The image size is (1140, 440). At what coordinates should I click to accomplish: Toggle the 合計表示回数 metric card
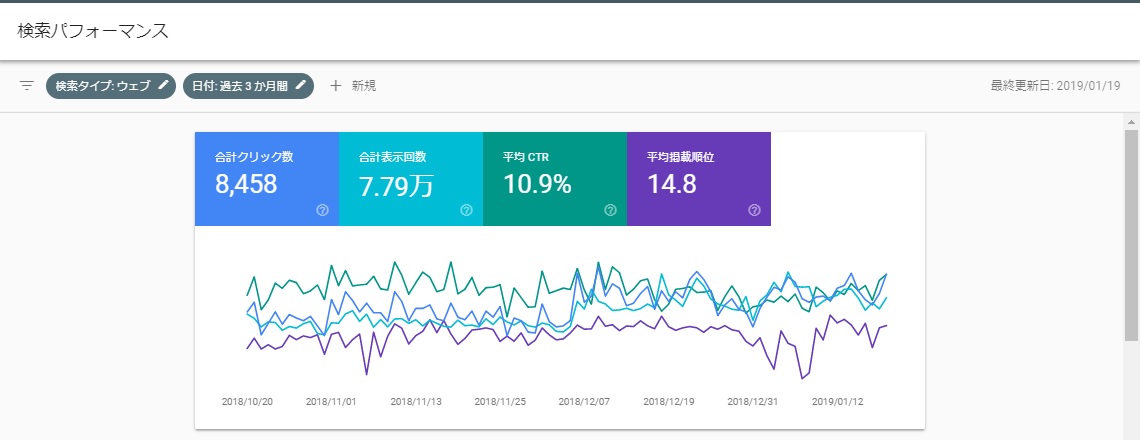[x=411, y=179]
